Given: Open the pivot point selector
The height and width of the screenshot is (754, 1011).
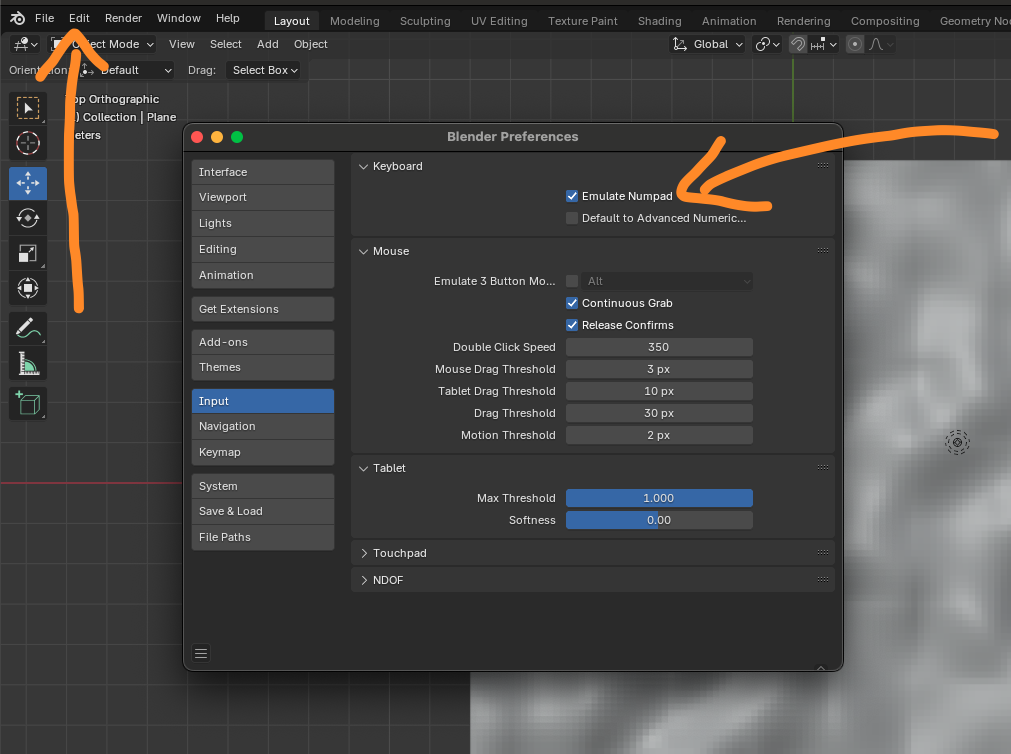Looking at the screenshot, I should pyautogui.click(x=767, y=44).
